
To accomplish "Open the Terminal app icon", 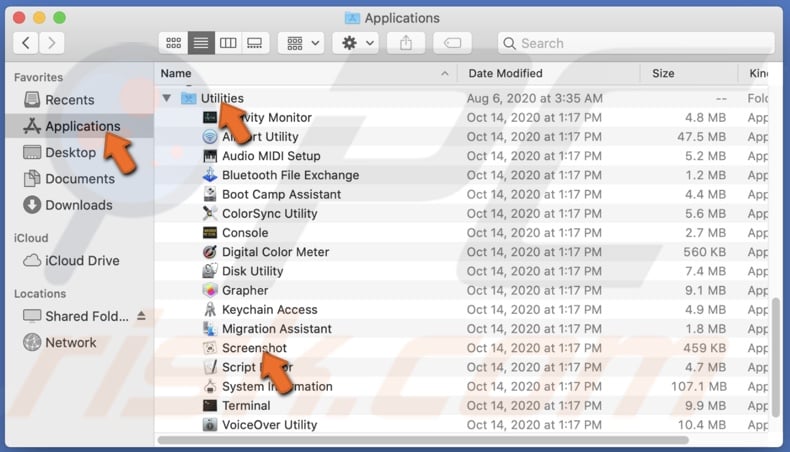I will coord(210,406).
